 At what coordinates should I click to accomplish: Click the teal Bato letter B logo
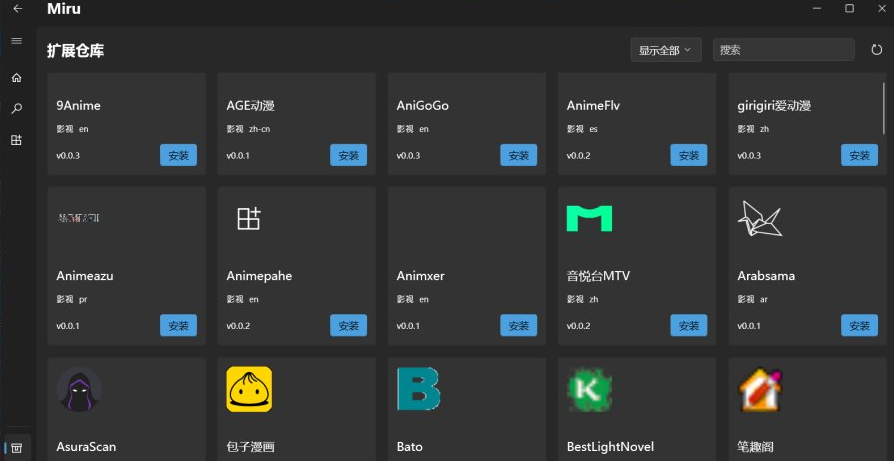(418, 389)
